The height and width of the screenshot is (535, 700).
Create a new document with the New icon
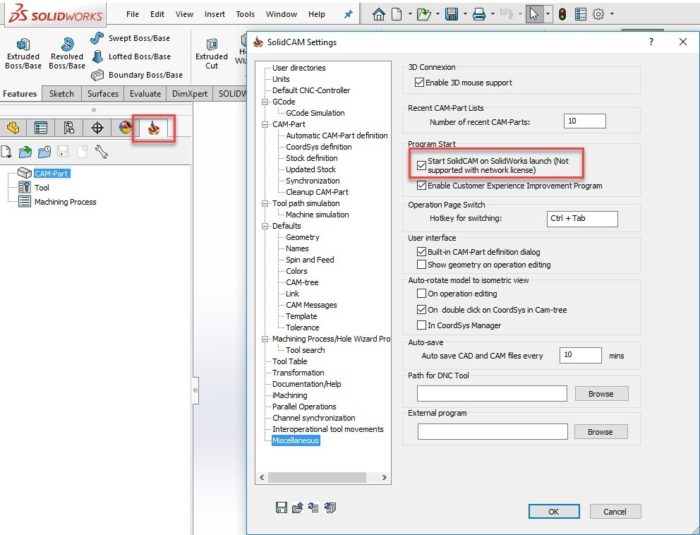(396, 14)
